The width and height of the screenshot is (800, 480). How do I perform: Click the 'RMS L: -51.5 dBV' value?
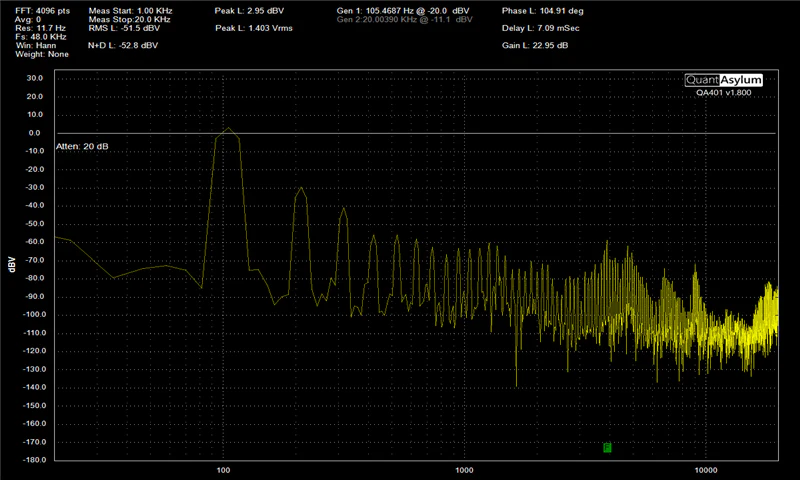click(x=124, y=28)
